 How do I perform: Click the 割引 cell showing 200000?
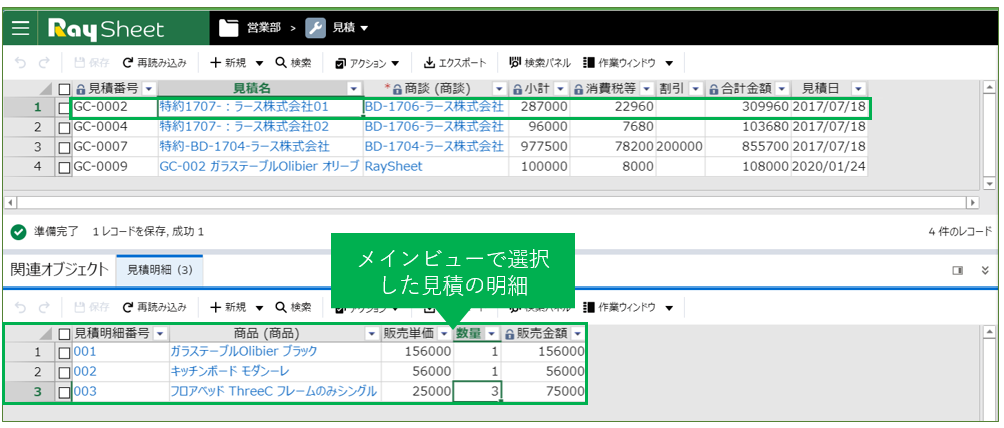click(679, 147)
